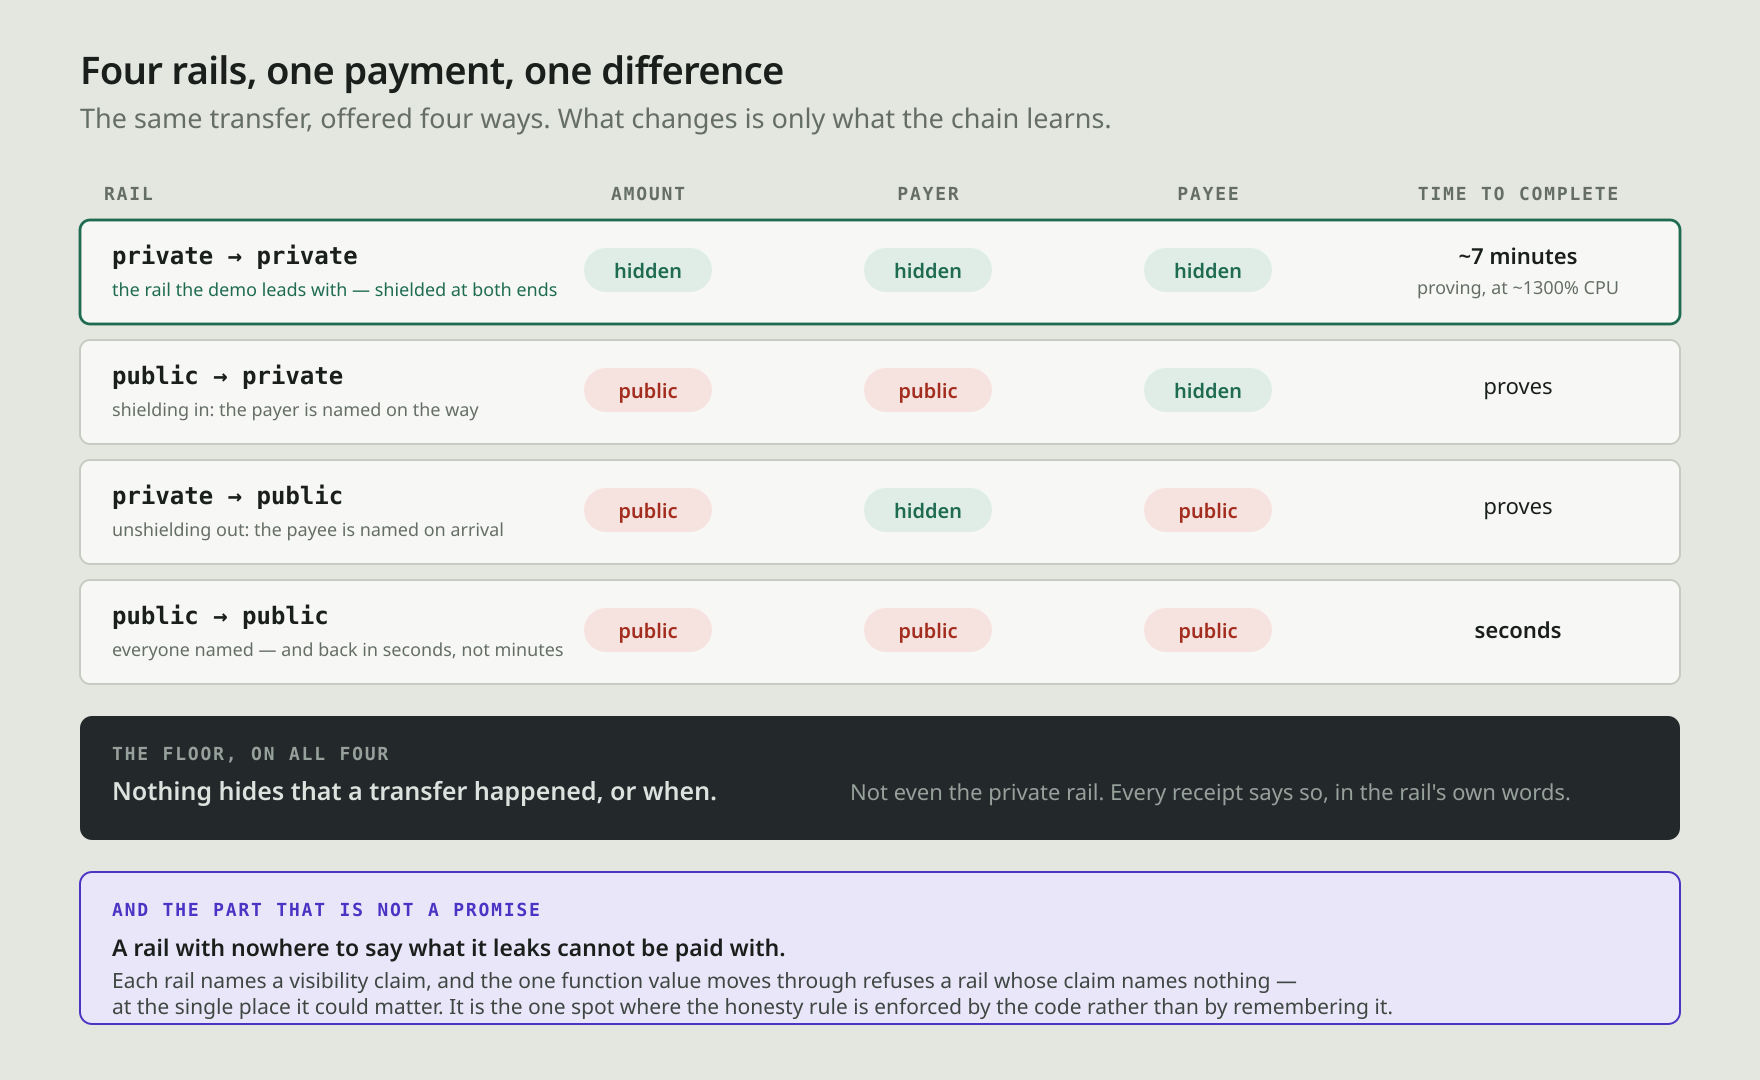Click hidden Payee pill in private → private row
The height and width of the screenshot is (1080, 1760).
(1208, 270)
